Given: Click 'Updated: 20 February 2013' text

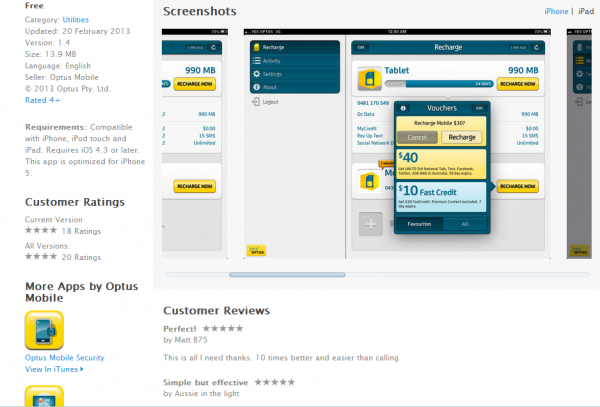Looking at the screenshot, I should click(77, 31).
